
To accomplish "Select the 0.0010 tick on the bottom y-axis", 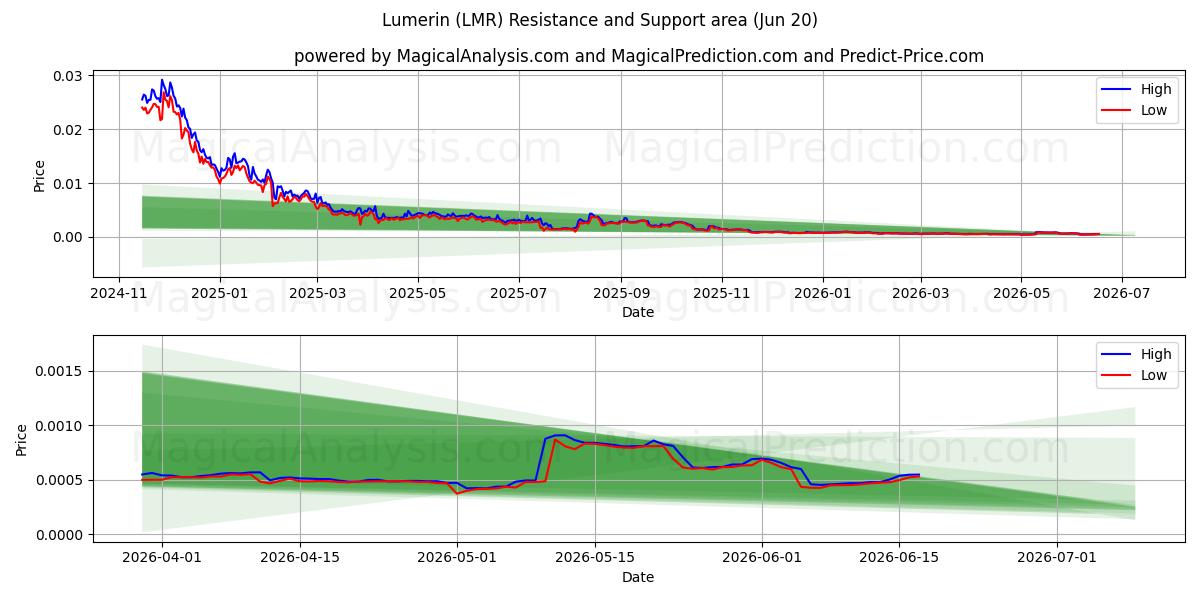I will pos(60,426).
